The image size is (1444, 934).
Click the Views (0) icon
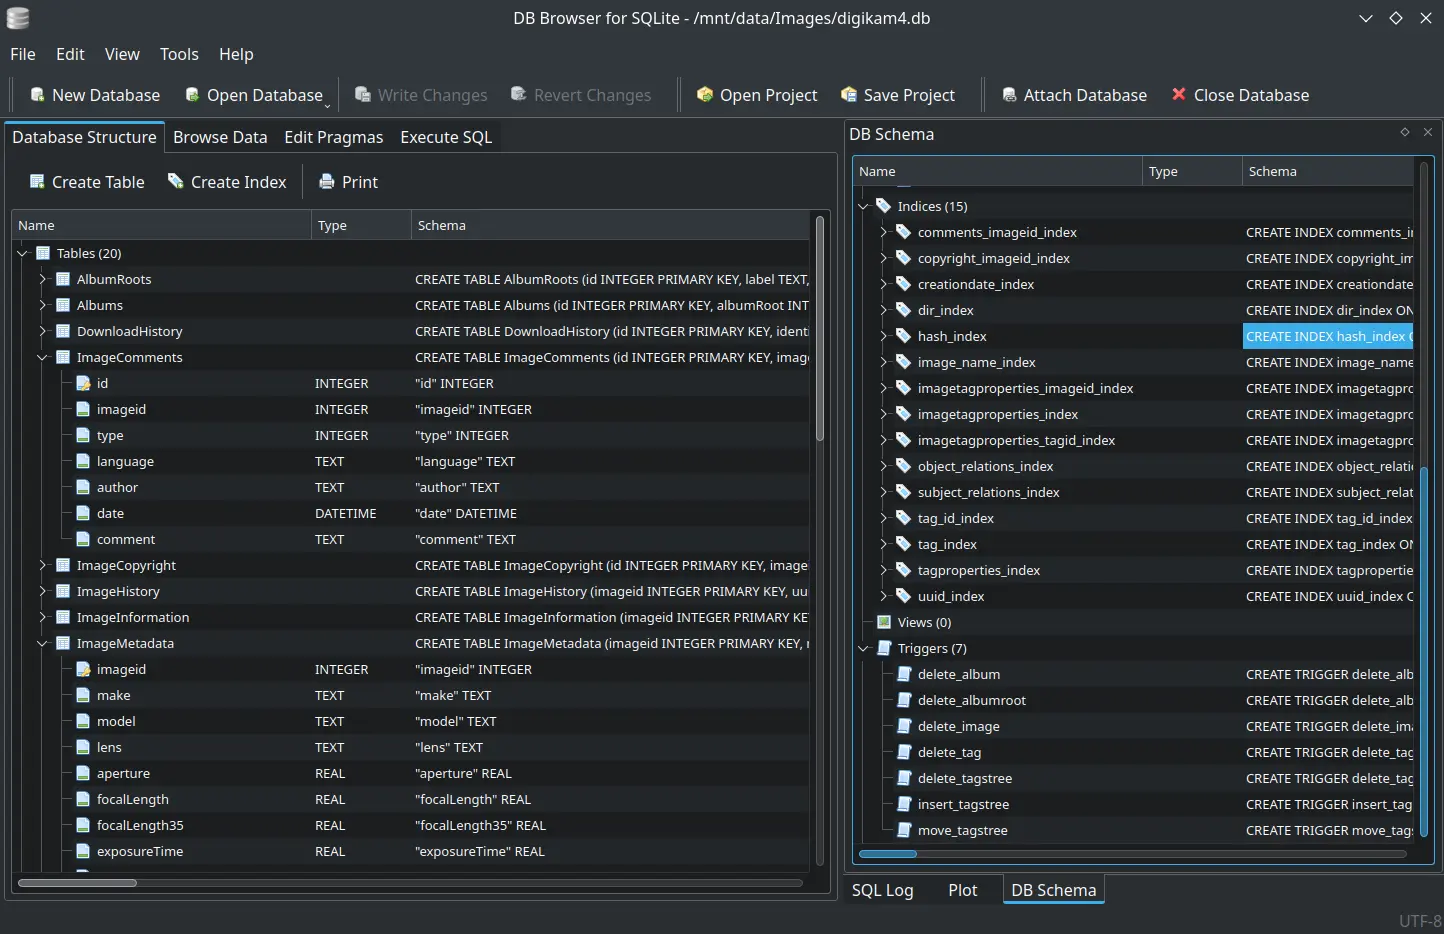click(x=883, y=622)
